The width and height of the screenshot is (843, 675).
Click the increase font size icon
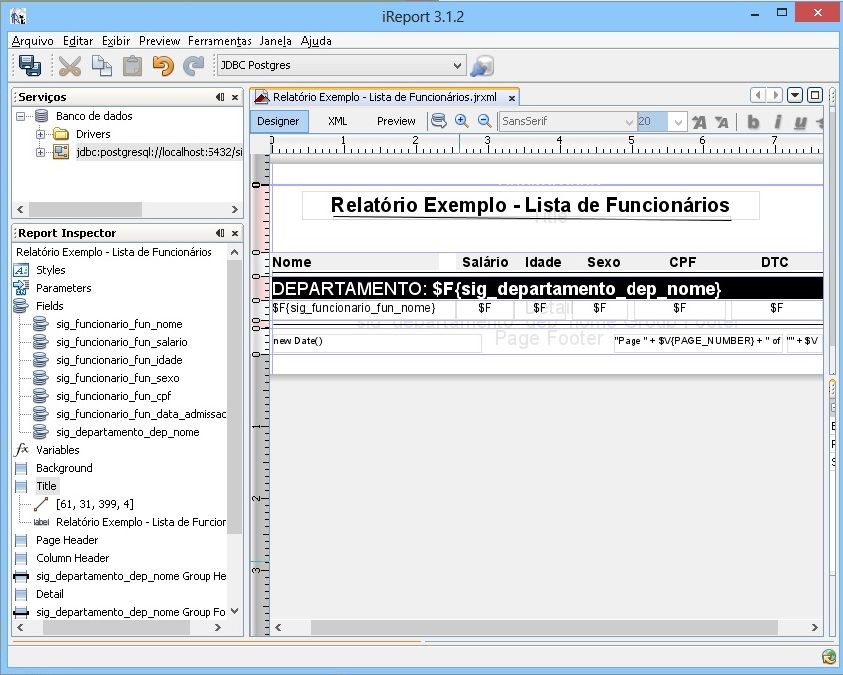pyautogui.click(x=699, y=122)
